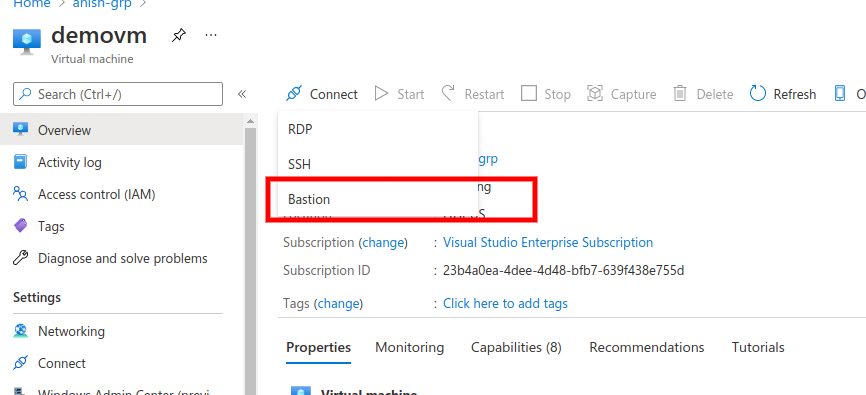Switch to the Monitoring tab
The width and height of the screenshot is (866, 395).
pos(409,347)
